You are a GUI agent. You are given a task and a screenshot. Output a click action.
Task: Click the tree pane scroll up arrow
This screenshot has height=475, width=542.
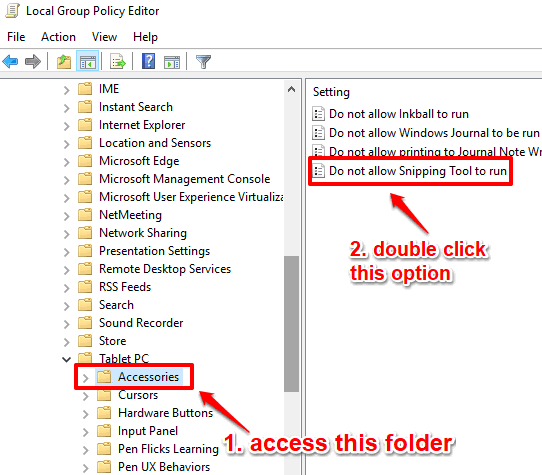[x=291, y=90]
